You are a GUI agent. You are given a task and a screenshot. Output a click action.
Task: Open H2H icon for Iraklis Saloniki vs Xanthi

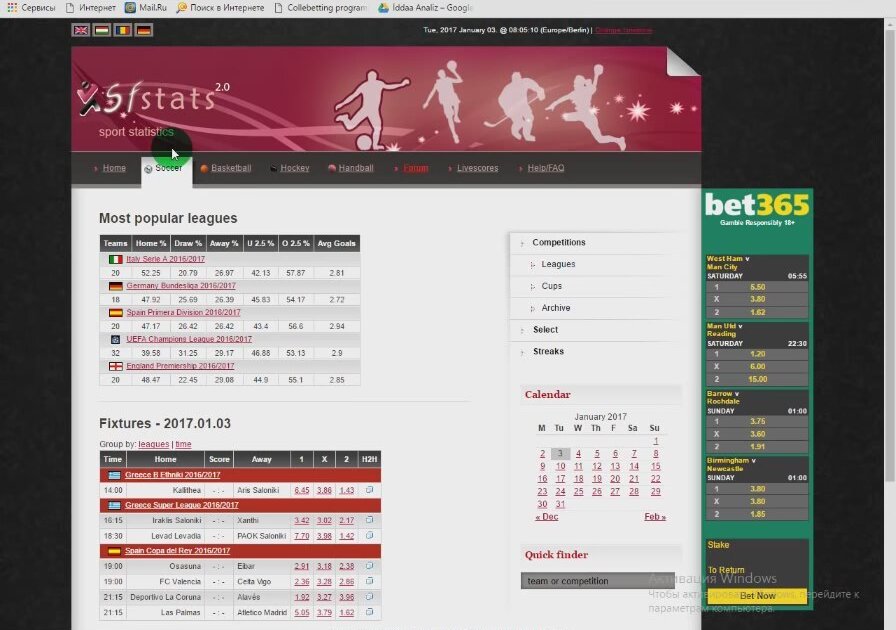pos(370,520)
